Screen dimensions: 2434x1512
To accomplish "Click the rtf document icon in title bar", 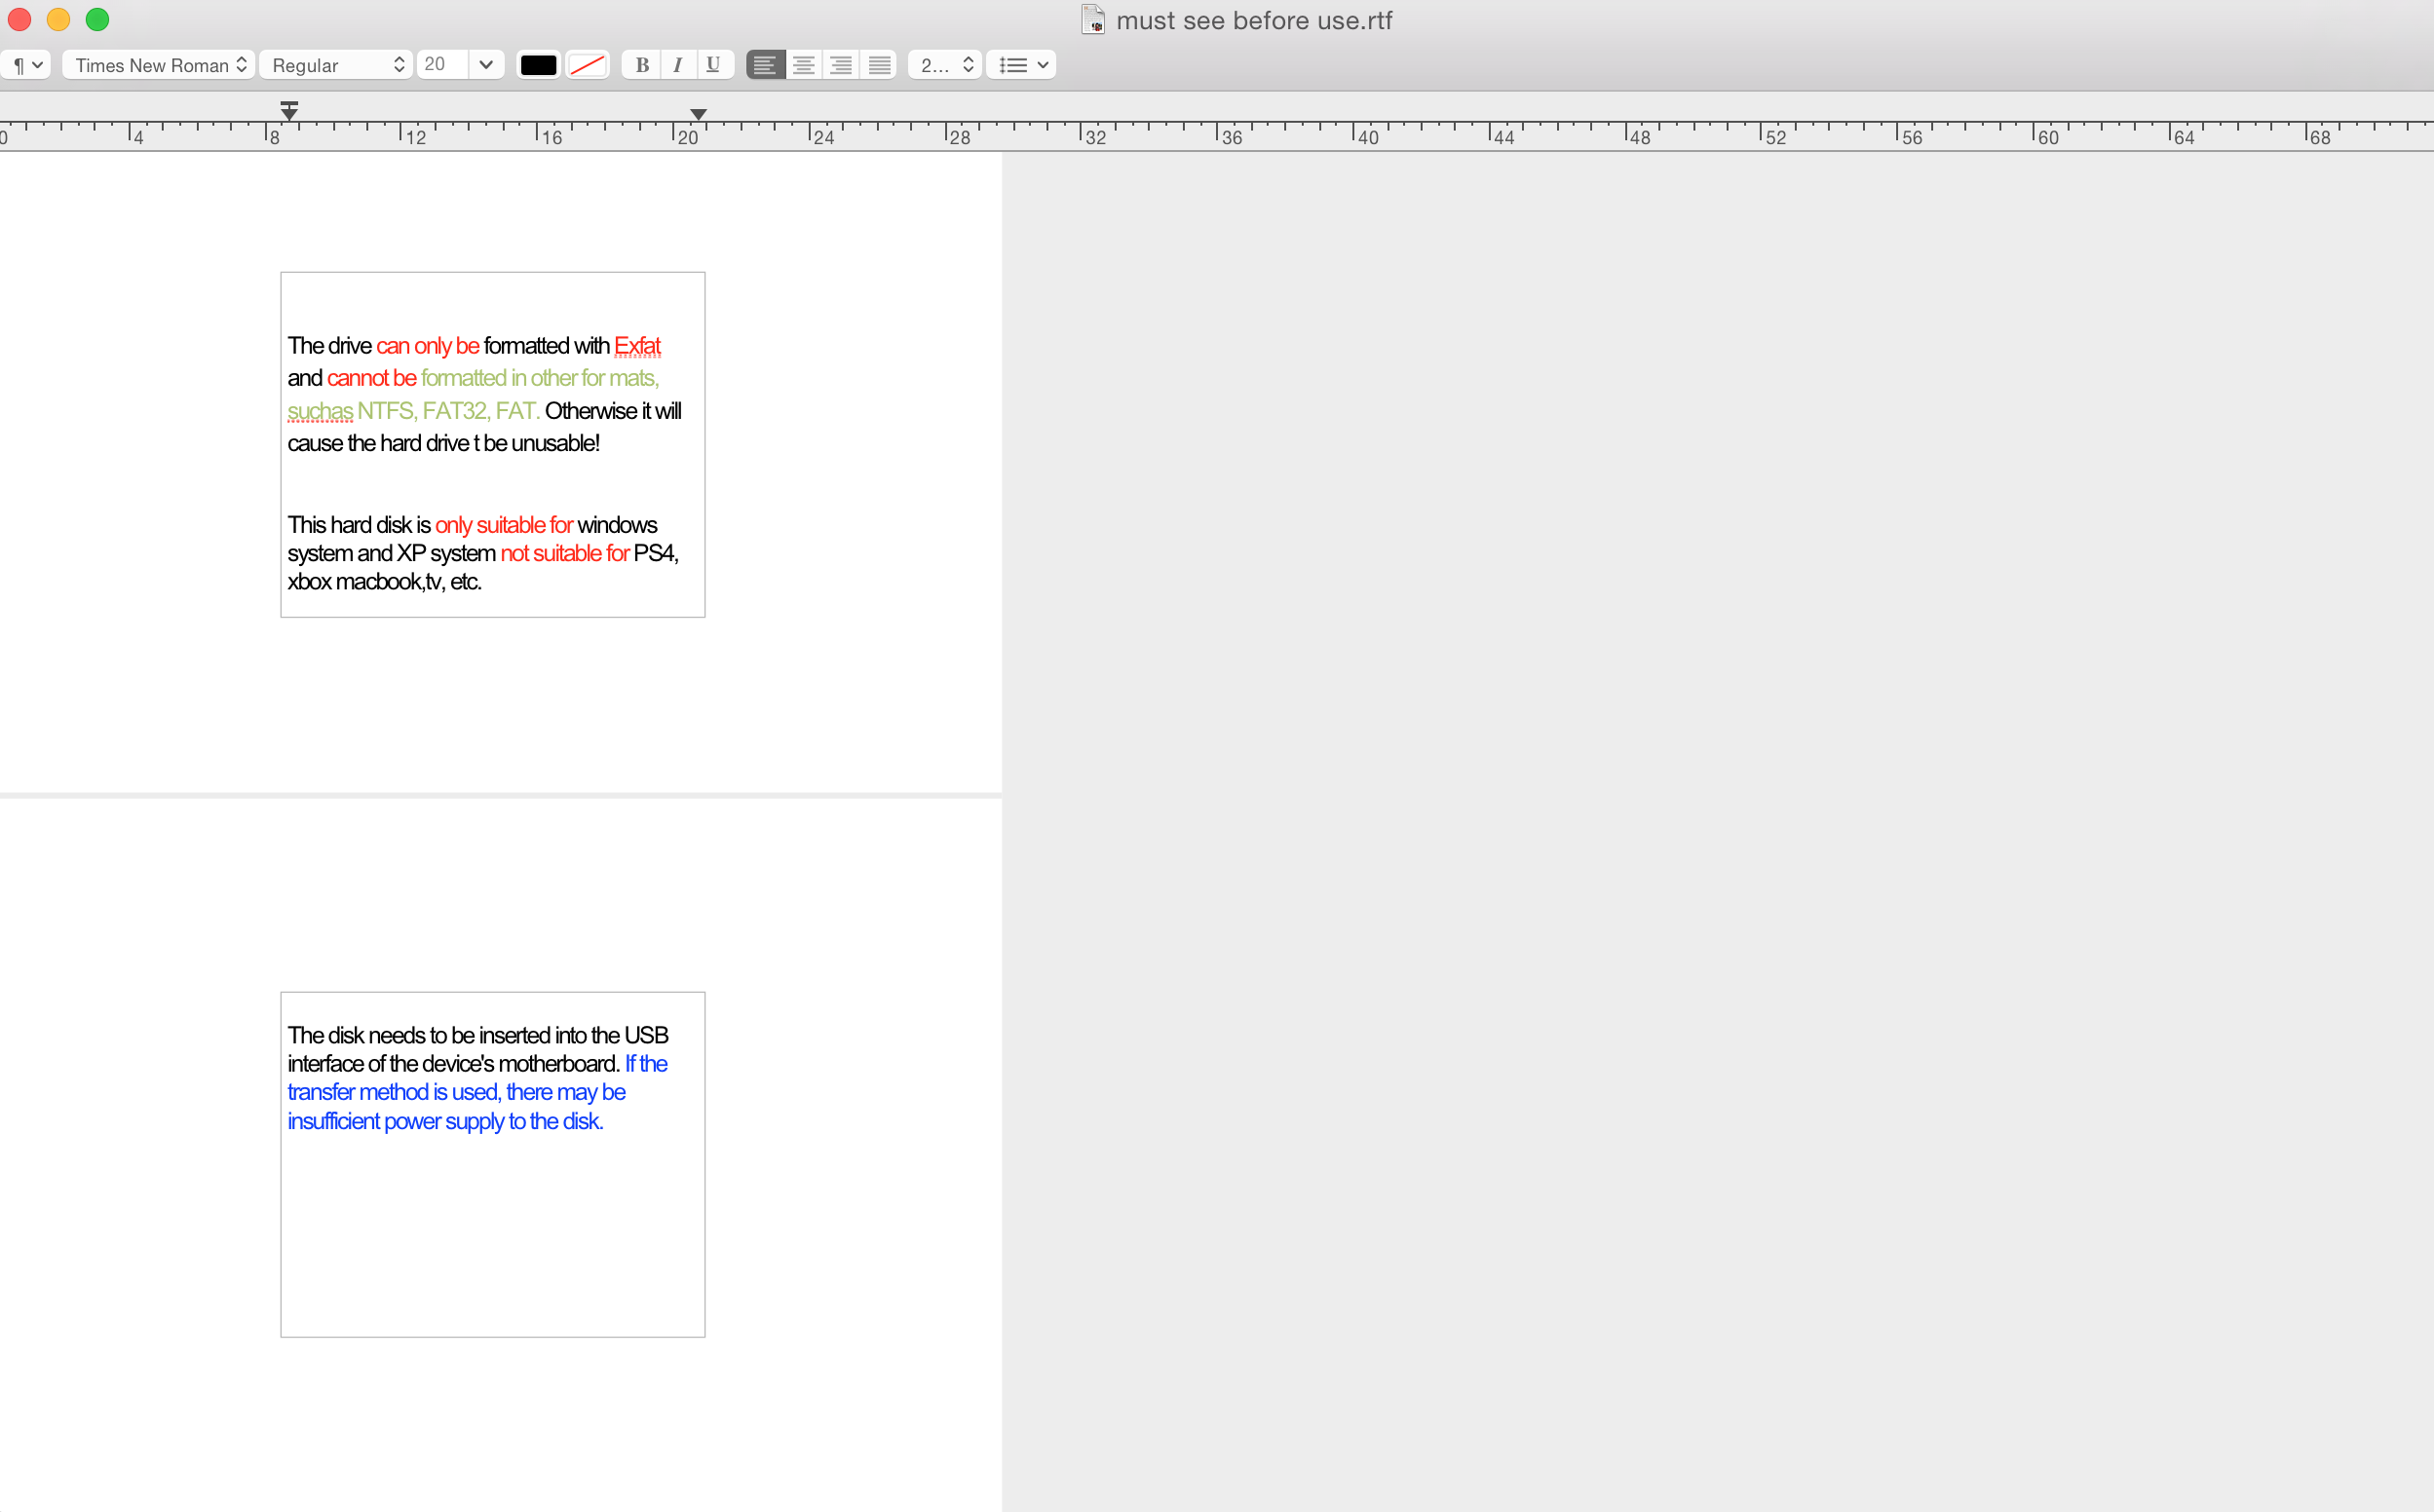I will (1093, 20).
